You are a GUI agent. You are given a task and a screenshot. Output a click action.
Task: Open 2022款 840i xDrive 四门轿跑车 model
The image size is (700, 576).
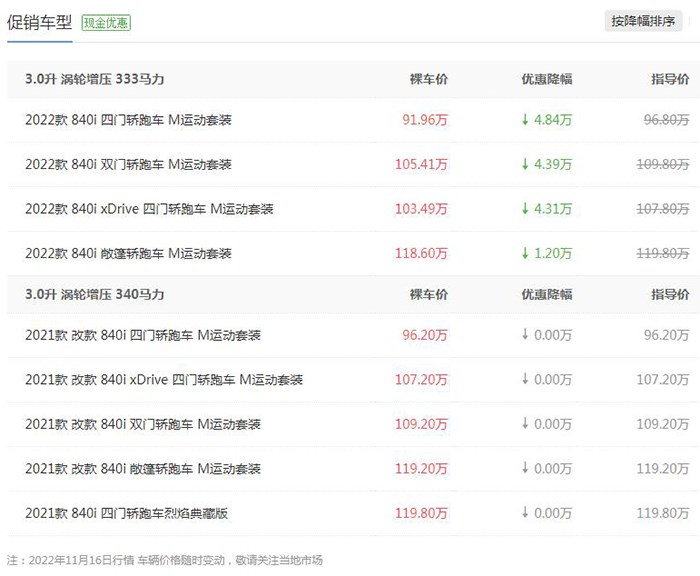pos(149,209)
